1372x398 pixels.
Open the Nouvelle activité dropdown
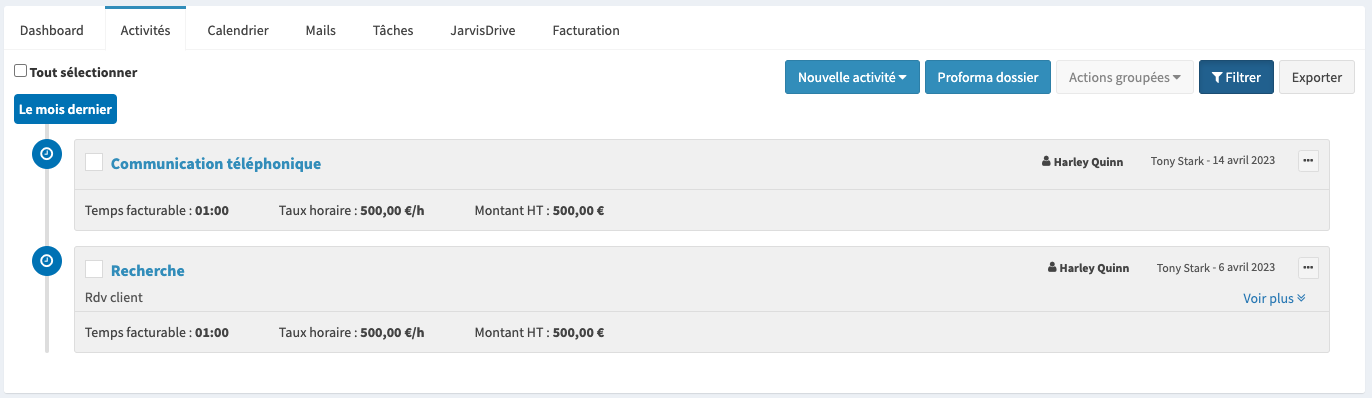[852, 77]
